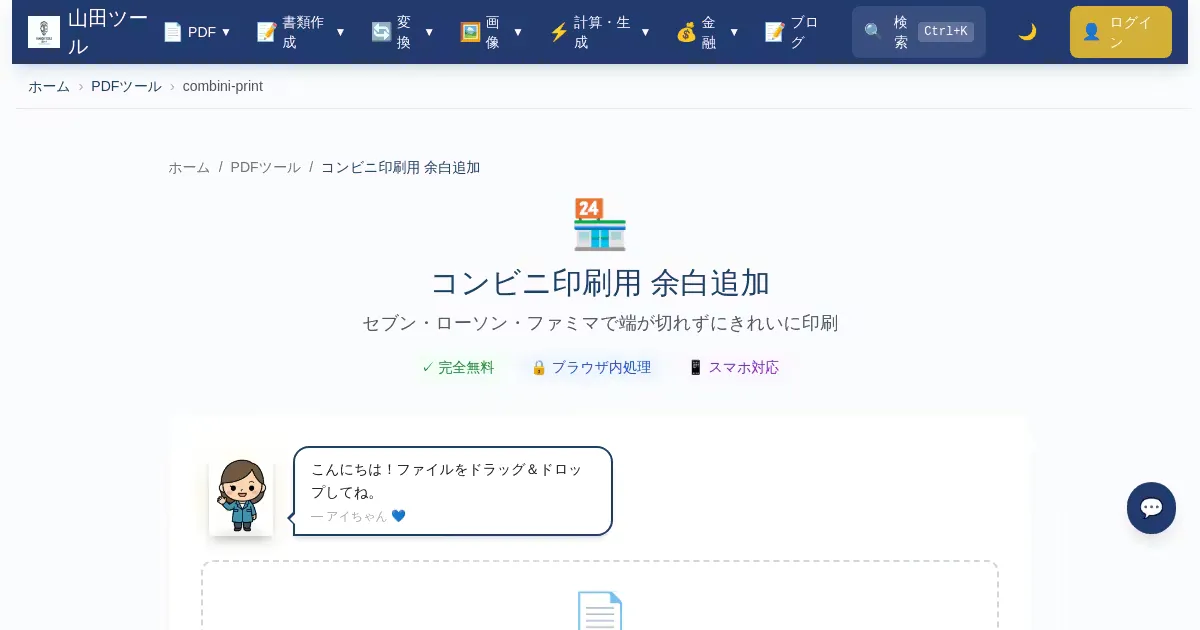Click the user icon on the login button
Image resolution: width=1200 pixels, height=630 pixels.
click(1091, 32)
